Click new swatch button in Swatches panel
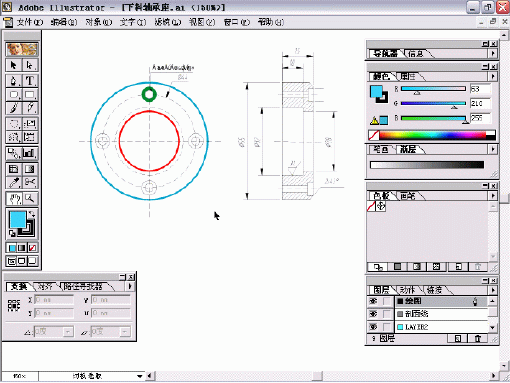The height and width of the screenshot is (383, 510). coord(458,267)
